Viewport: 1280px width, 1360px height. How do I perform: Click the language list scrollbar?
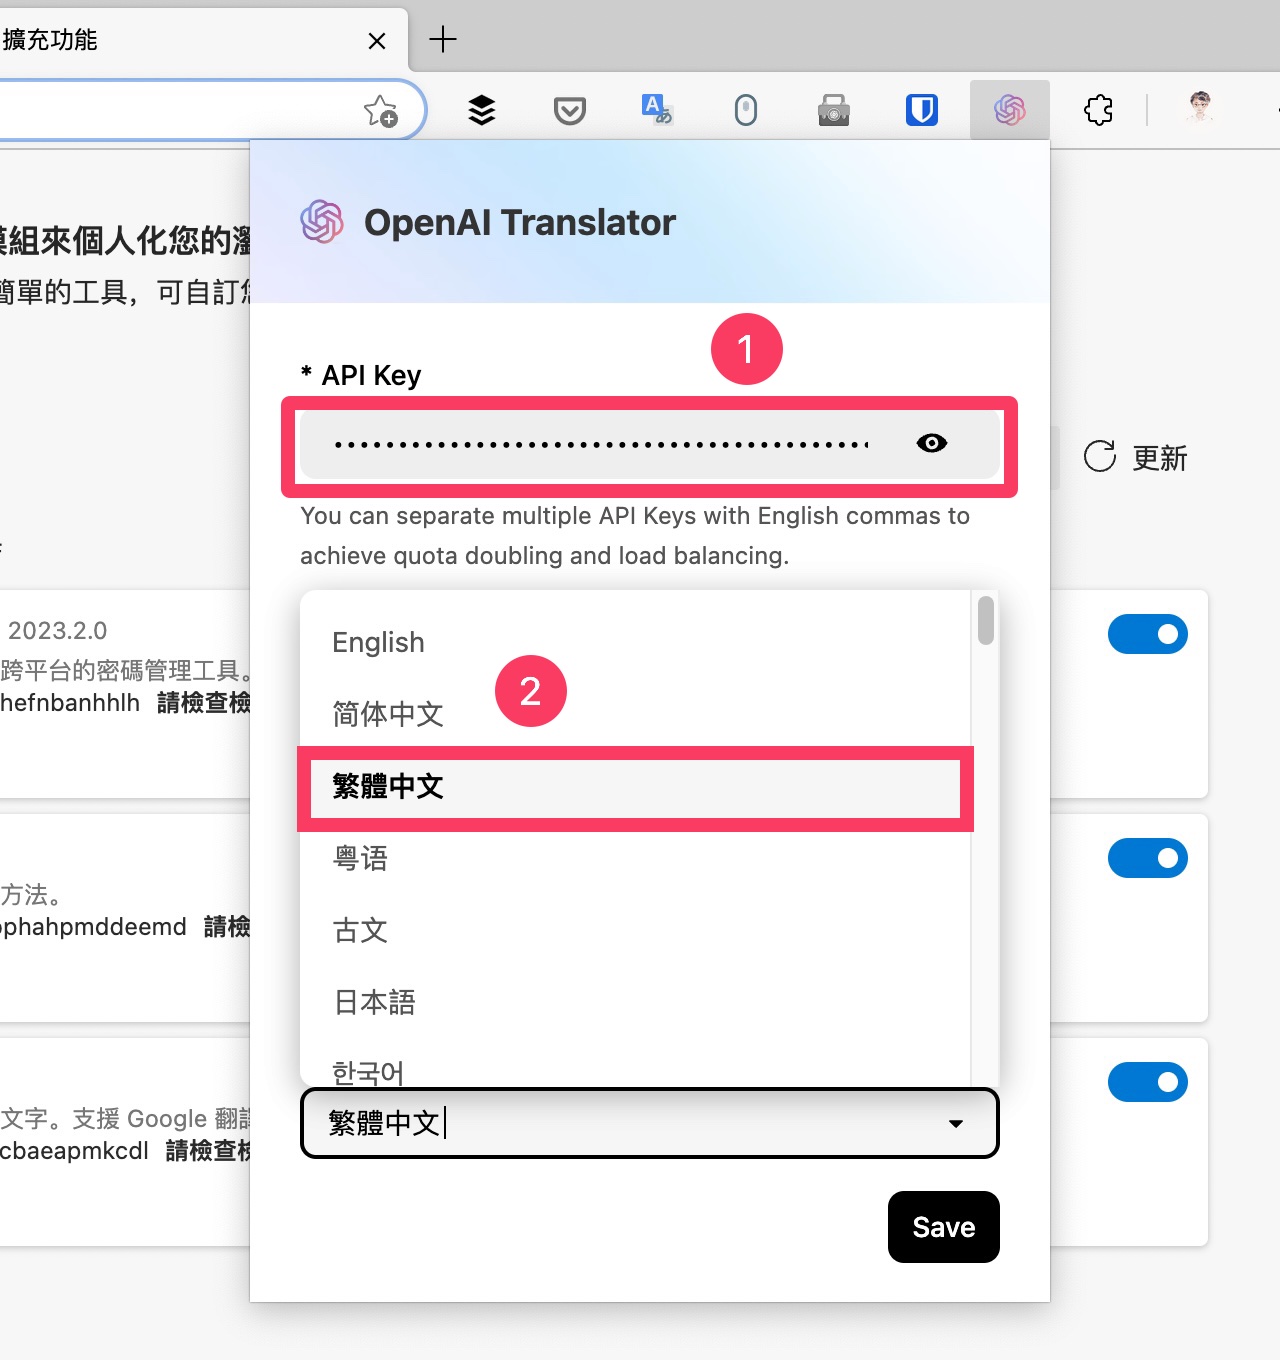coord(985,620)
